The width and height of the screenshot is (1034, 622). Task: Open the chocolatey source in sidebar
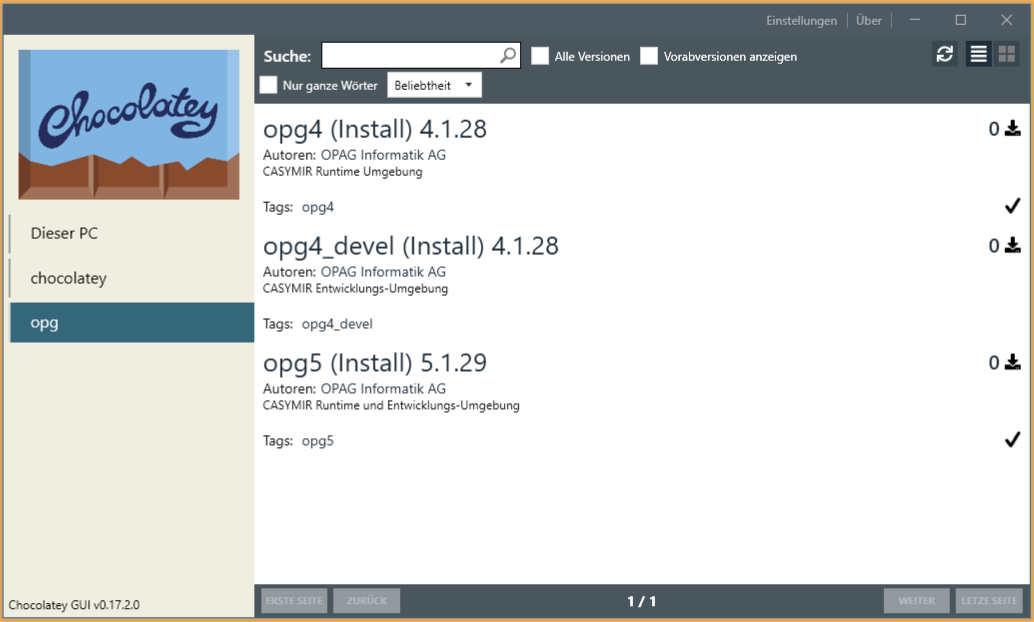[x=132, y=278]
